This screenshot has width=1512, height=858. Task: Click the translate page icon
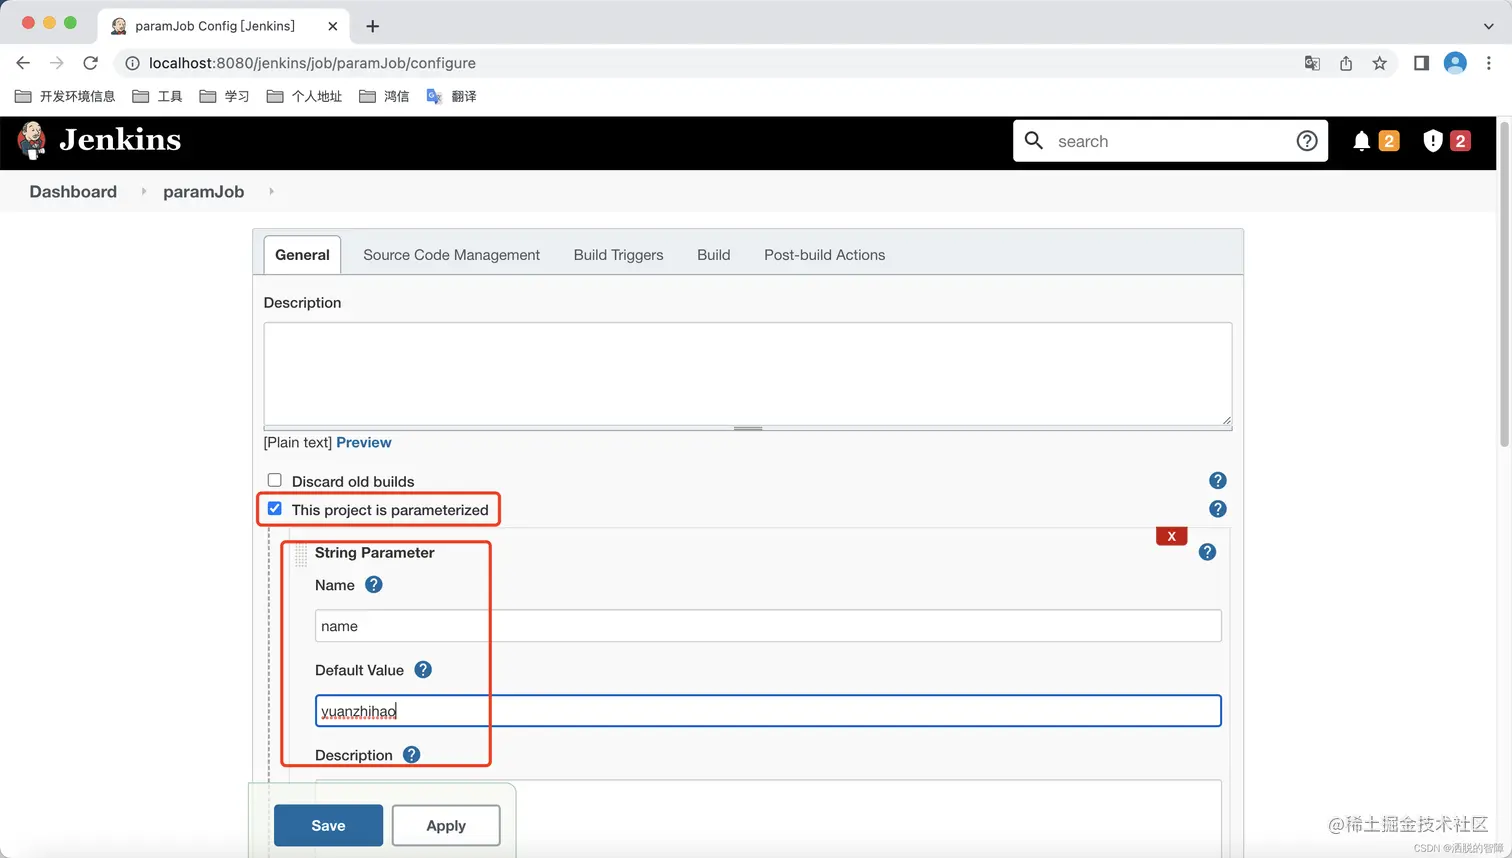(1312, 63)
